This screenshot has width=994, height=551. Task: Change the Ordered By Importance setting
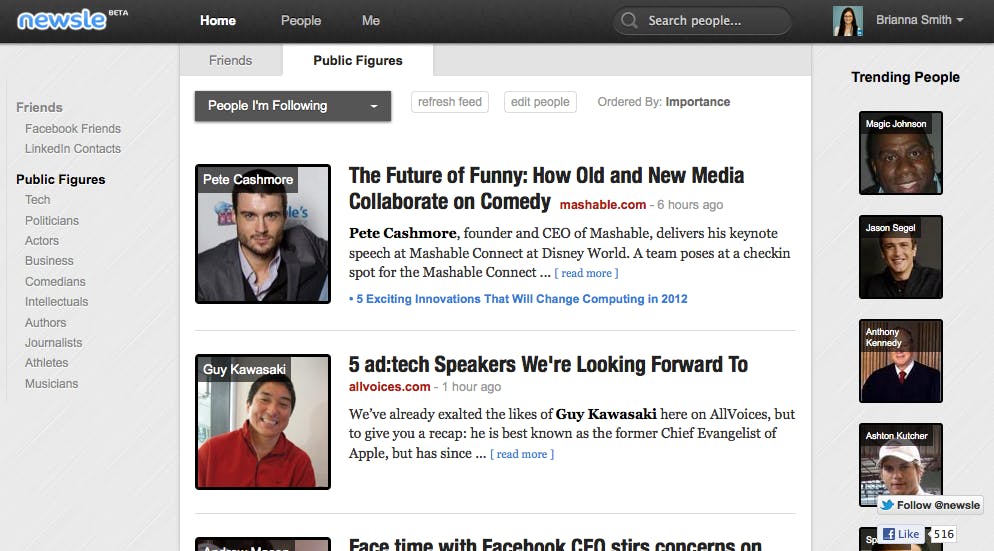(x=697, y=102)
